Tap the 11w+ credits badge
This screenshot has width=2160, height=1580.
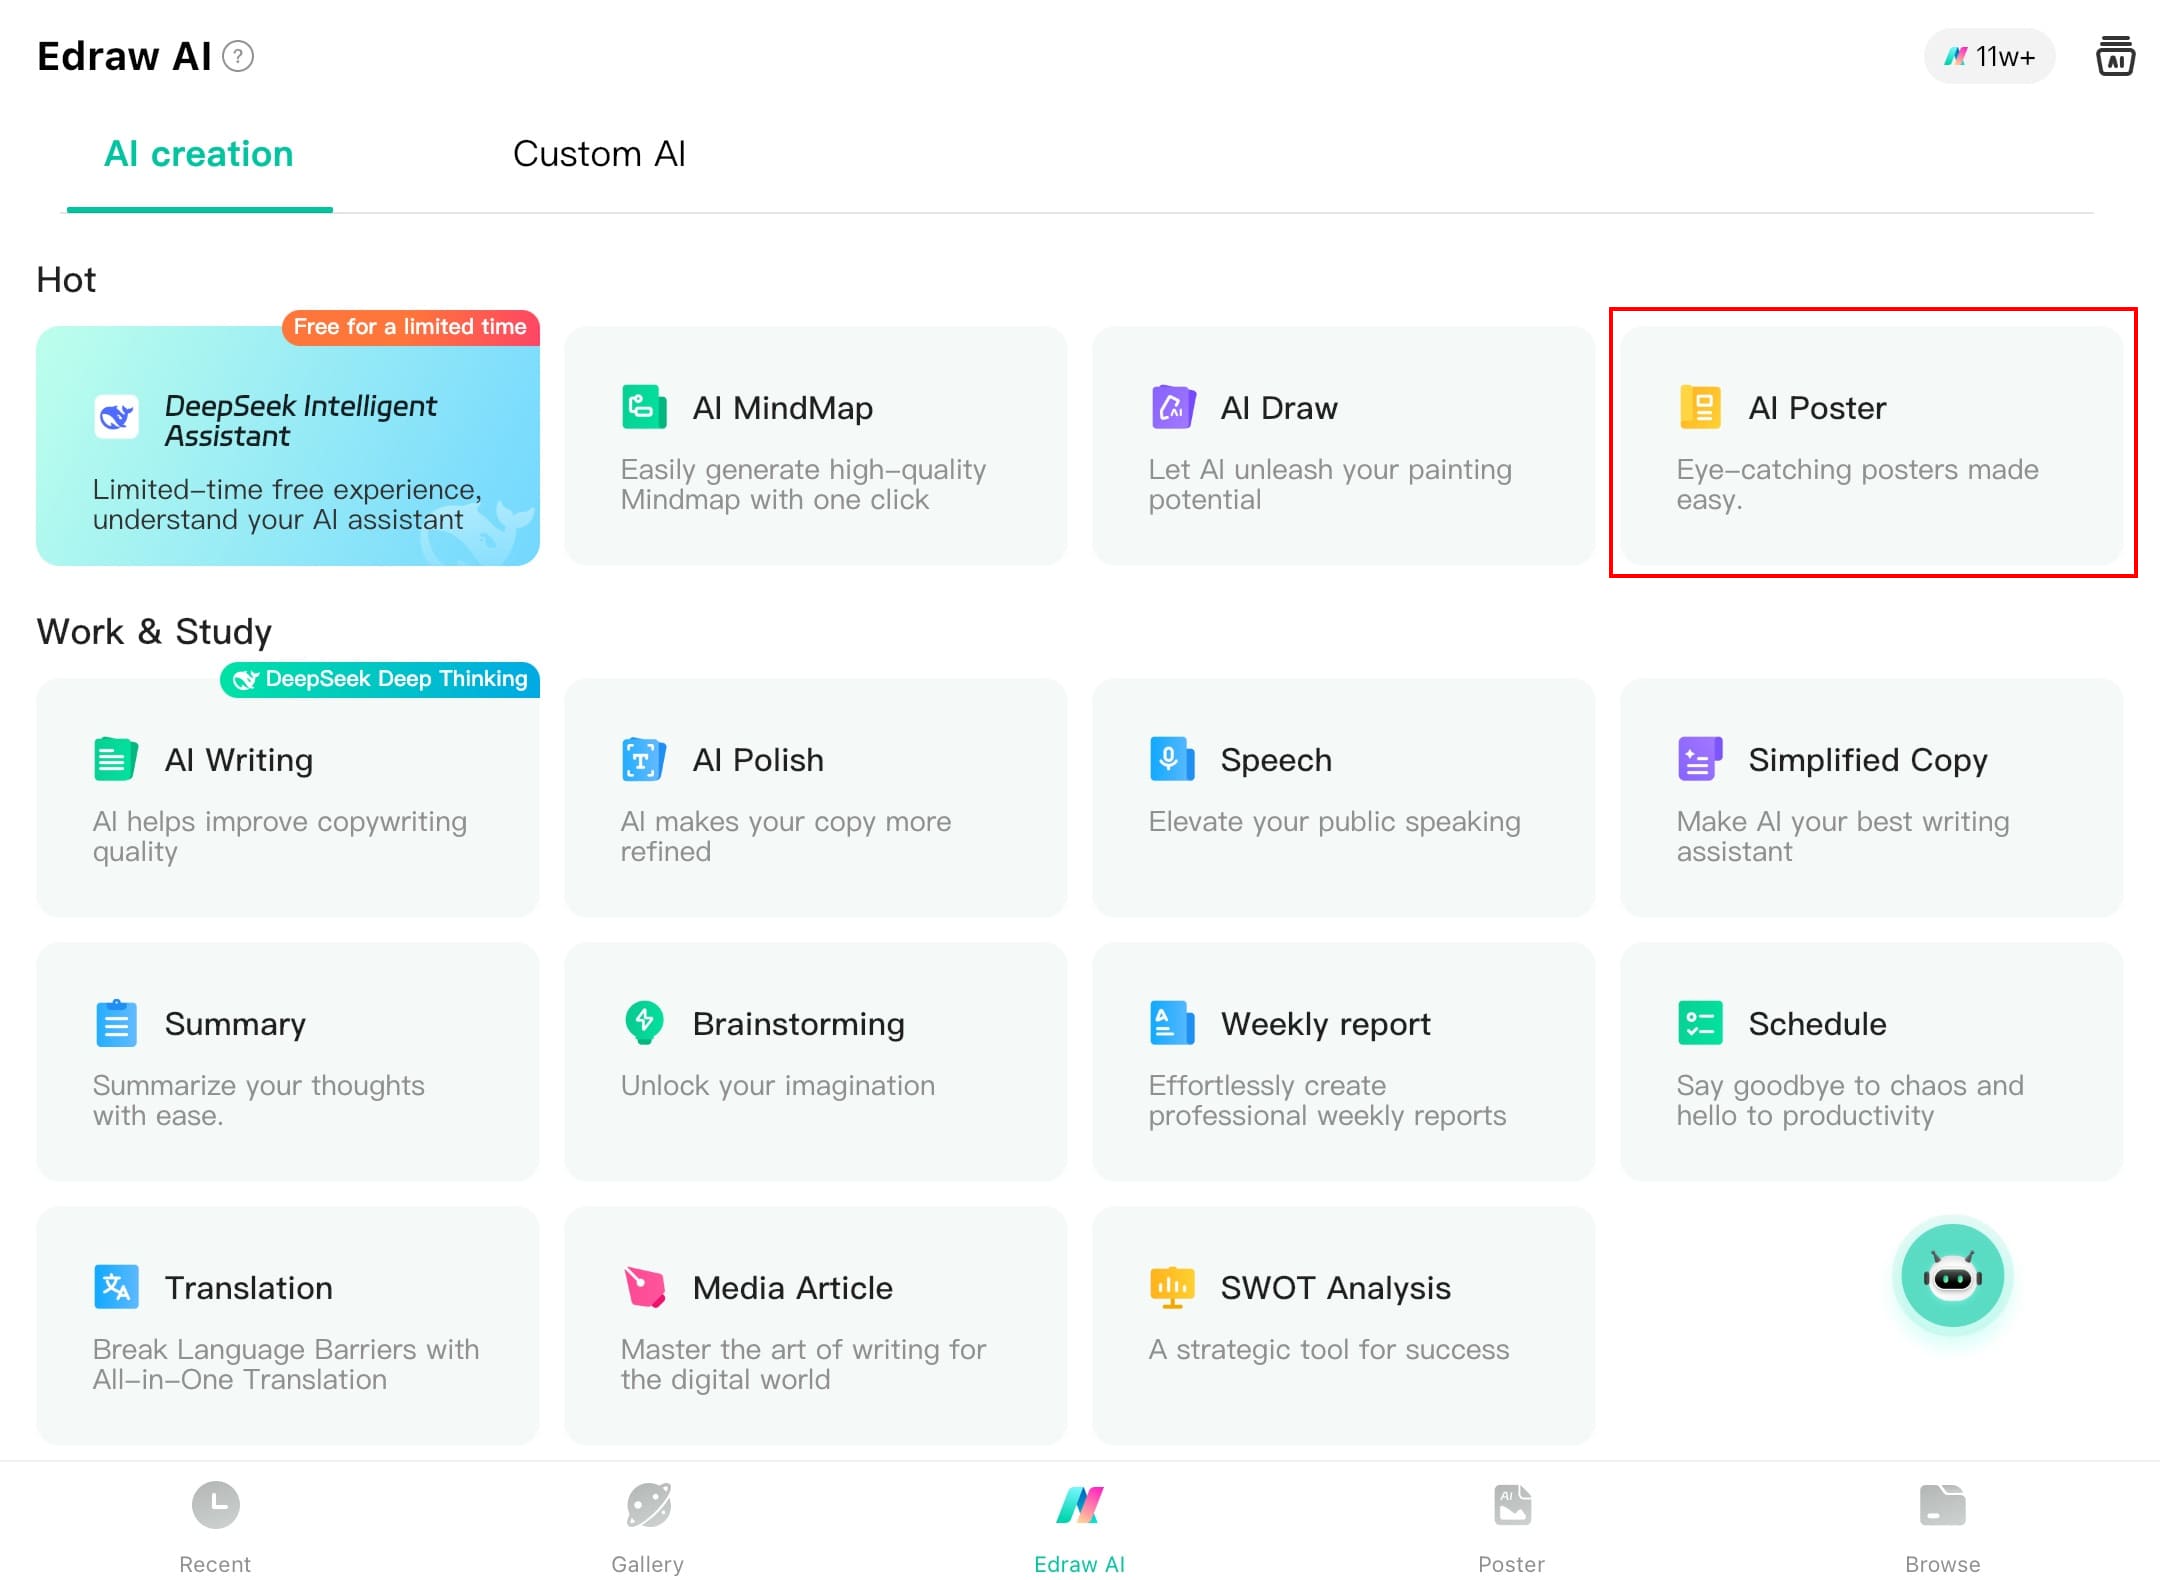tap(1989, 56)
